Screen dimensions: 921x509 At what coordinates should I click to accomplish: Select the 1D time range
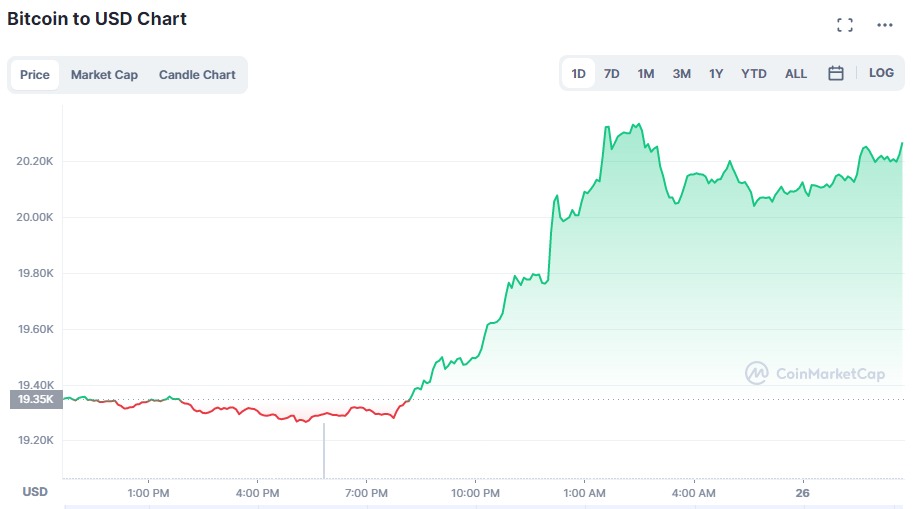(578, 74)
